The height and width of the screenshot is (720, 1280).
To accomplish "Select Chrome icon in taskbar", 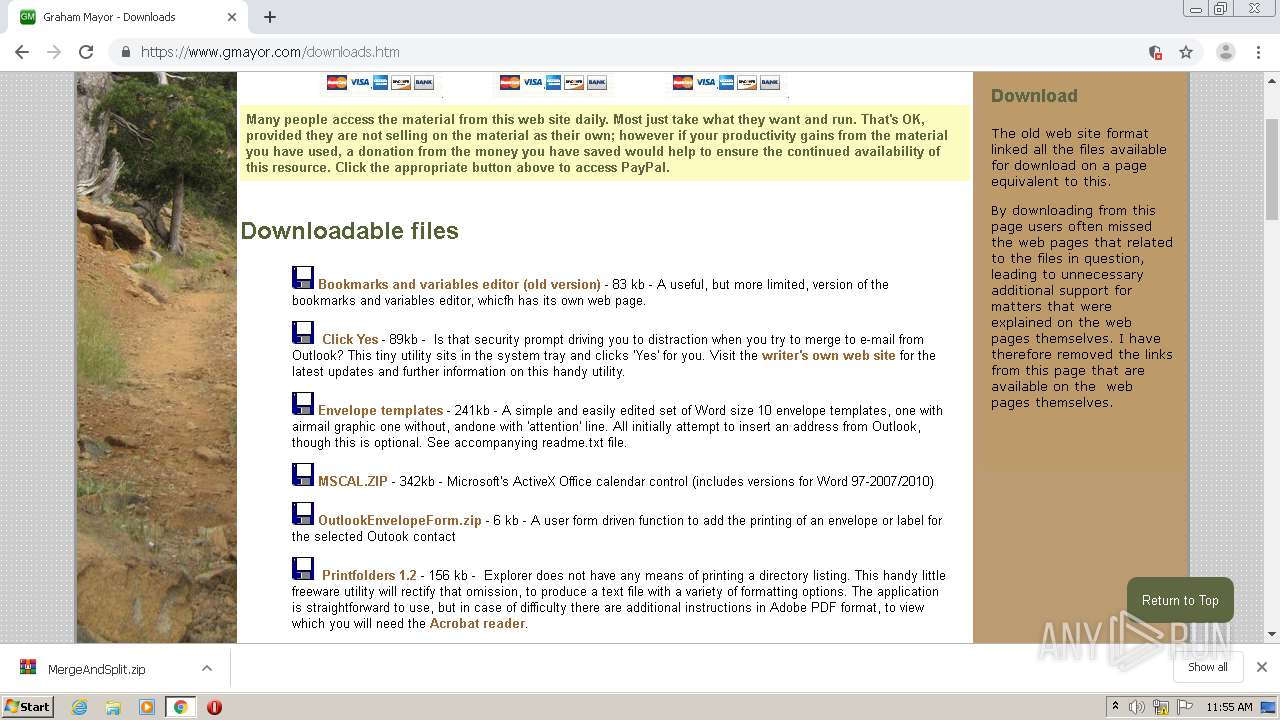I will point(181,707).
